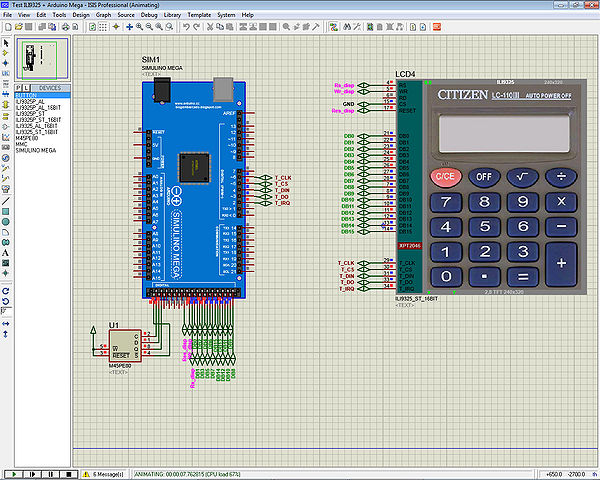
Task: Zoom out using the magnifier minus icon
Action: tap(149, 27)
